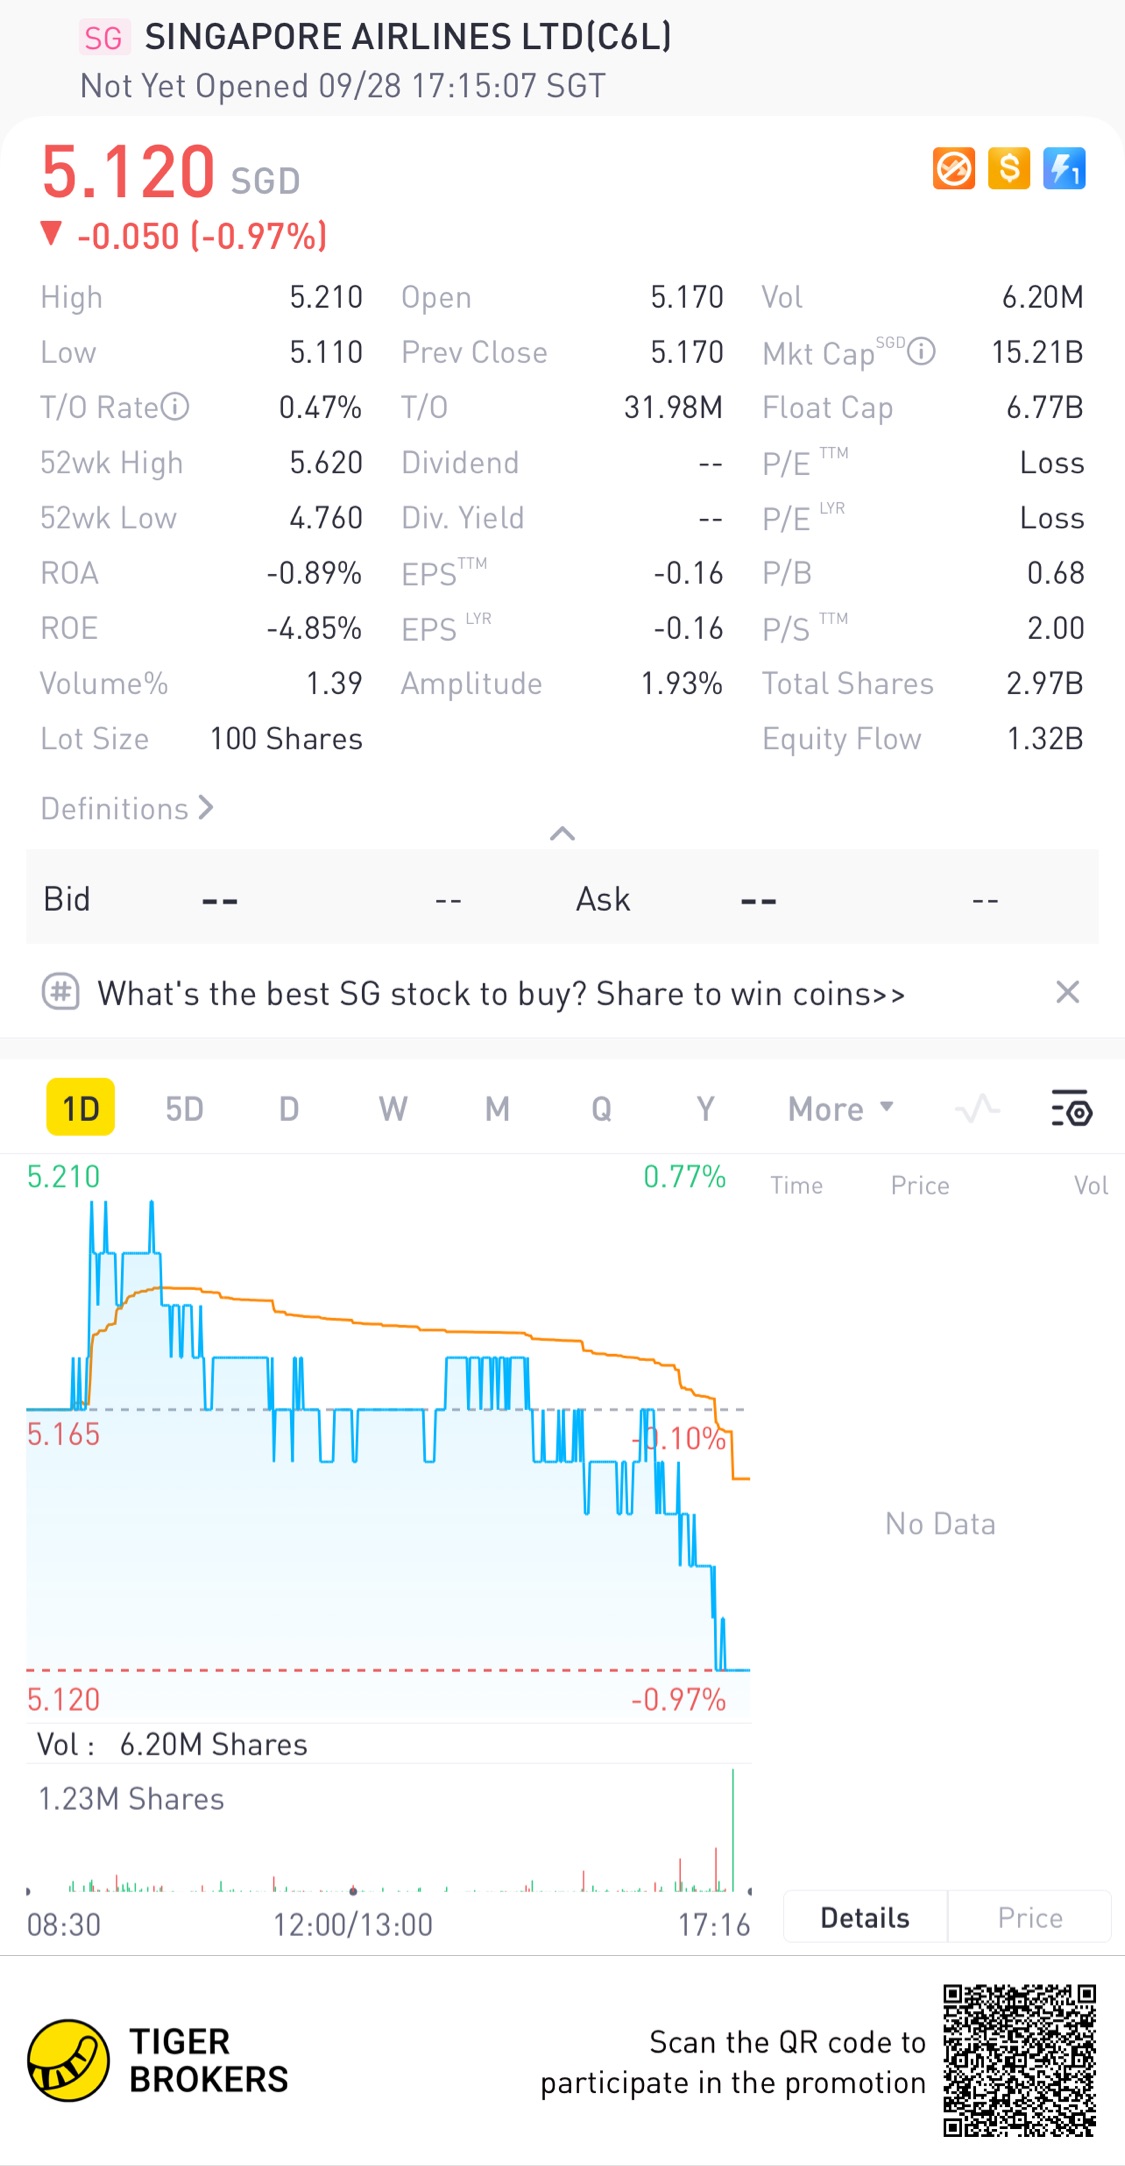Select the Details toggle tab
1125x2166 pixels.
865,1917
